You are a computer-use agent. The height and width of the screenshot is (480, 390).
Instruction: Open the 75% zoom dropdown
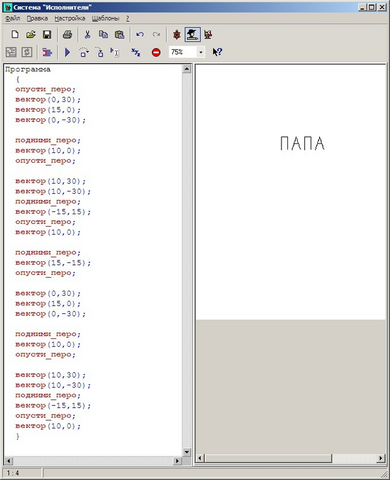click(x=201, y=52)
